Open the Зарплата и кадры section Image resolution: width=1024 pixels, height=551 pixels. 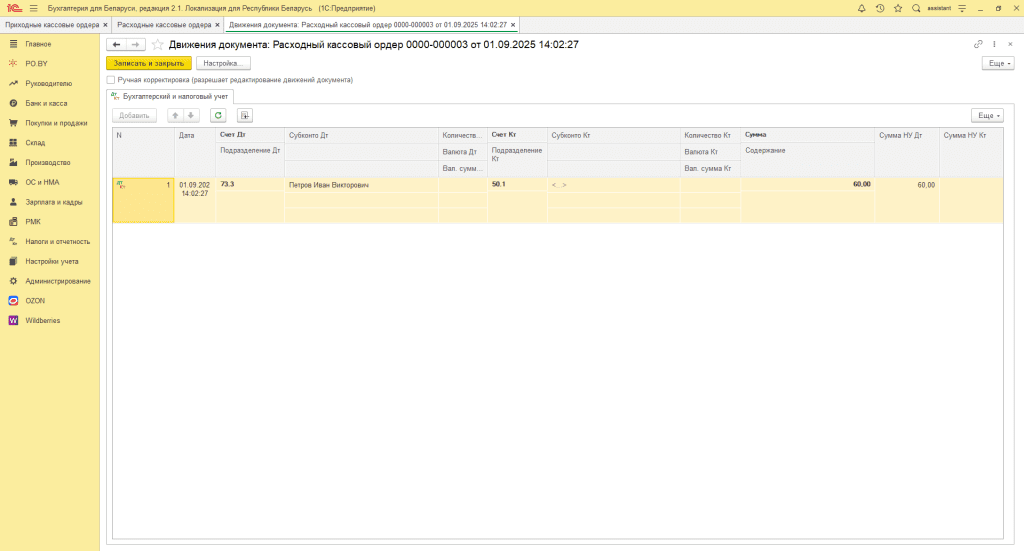53,202
